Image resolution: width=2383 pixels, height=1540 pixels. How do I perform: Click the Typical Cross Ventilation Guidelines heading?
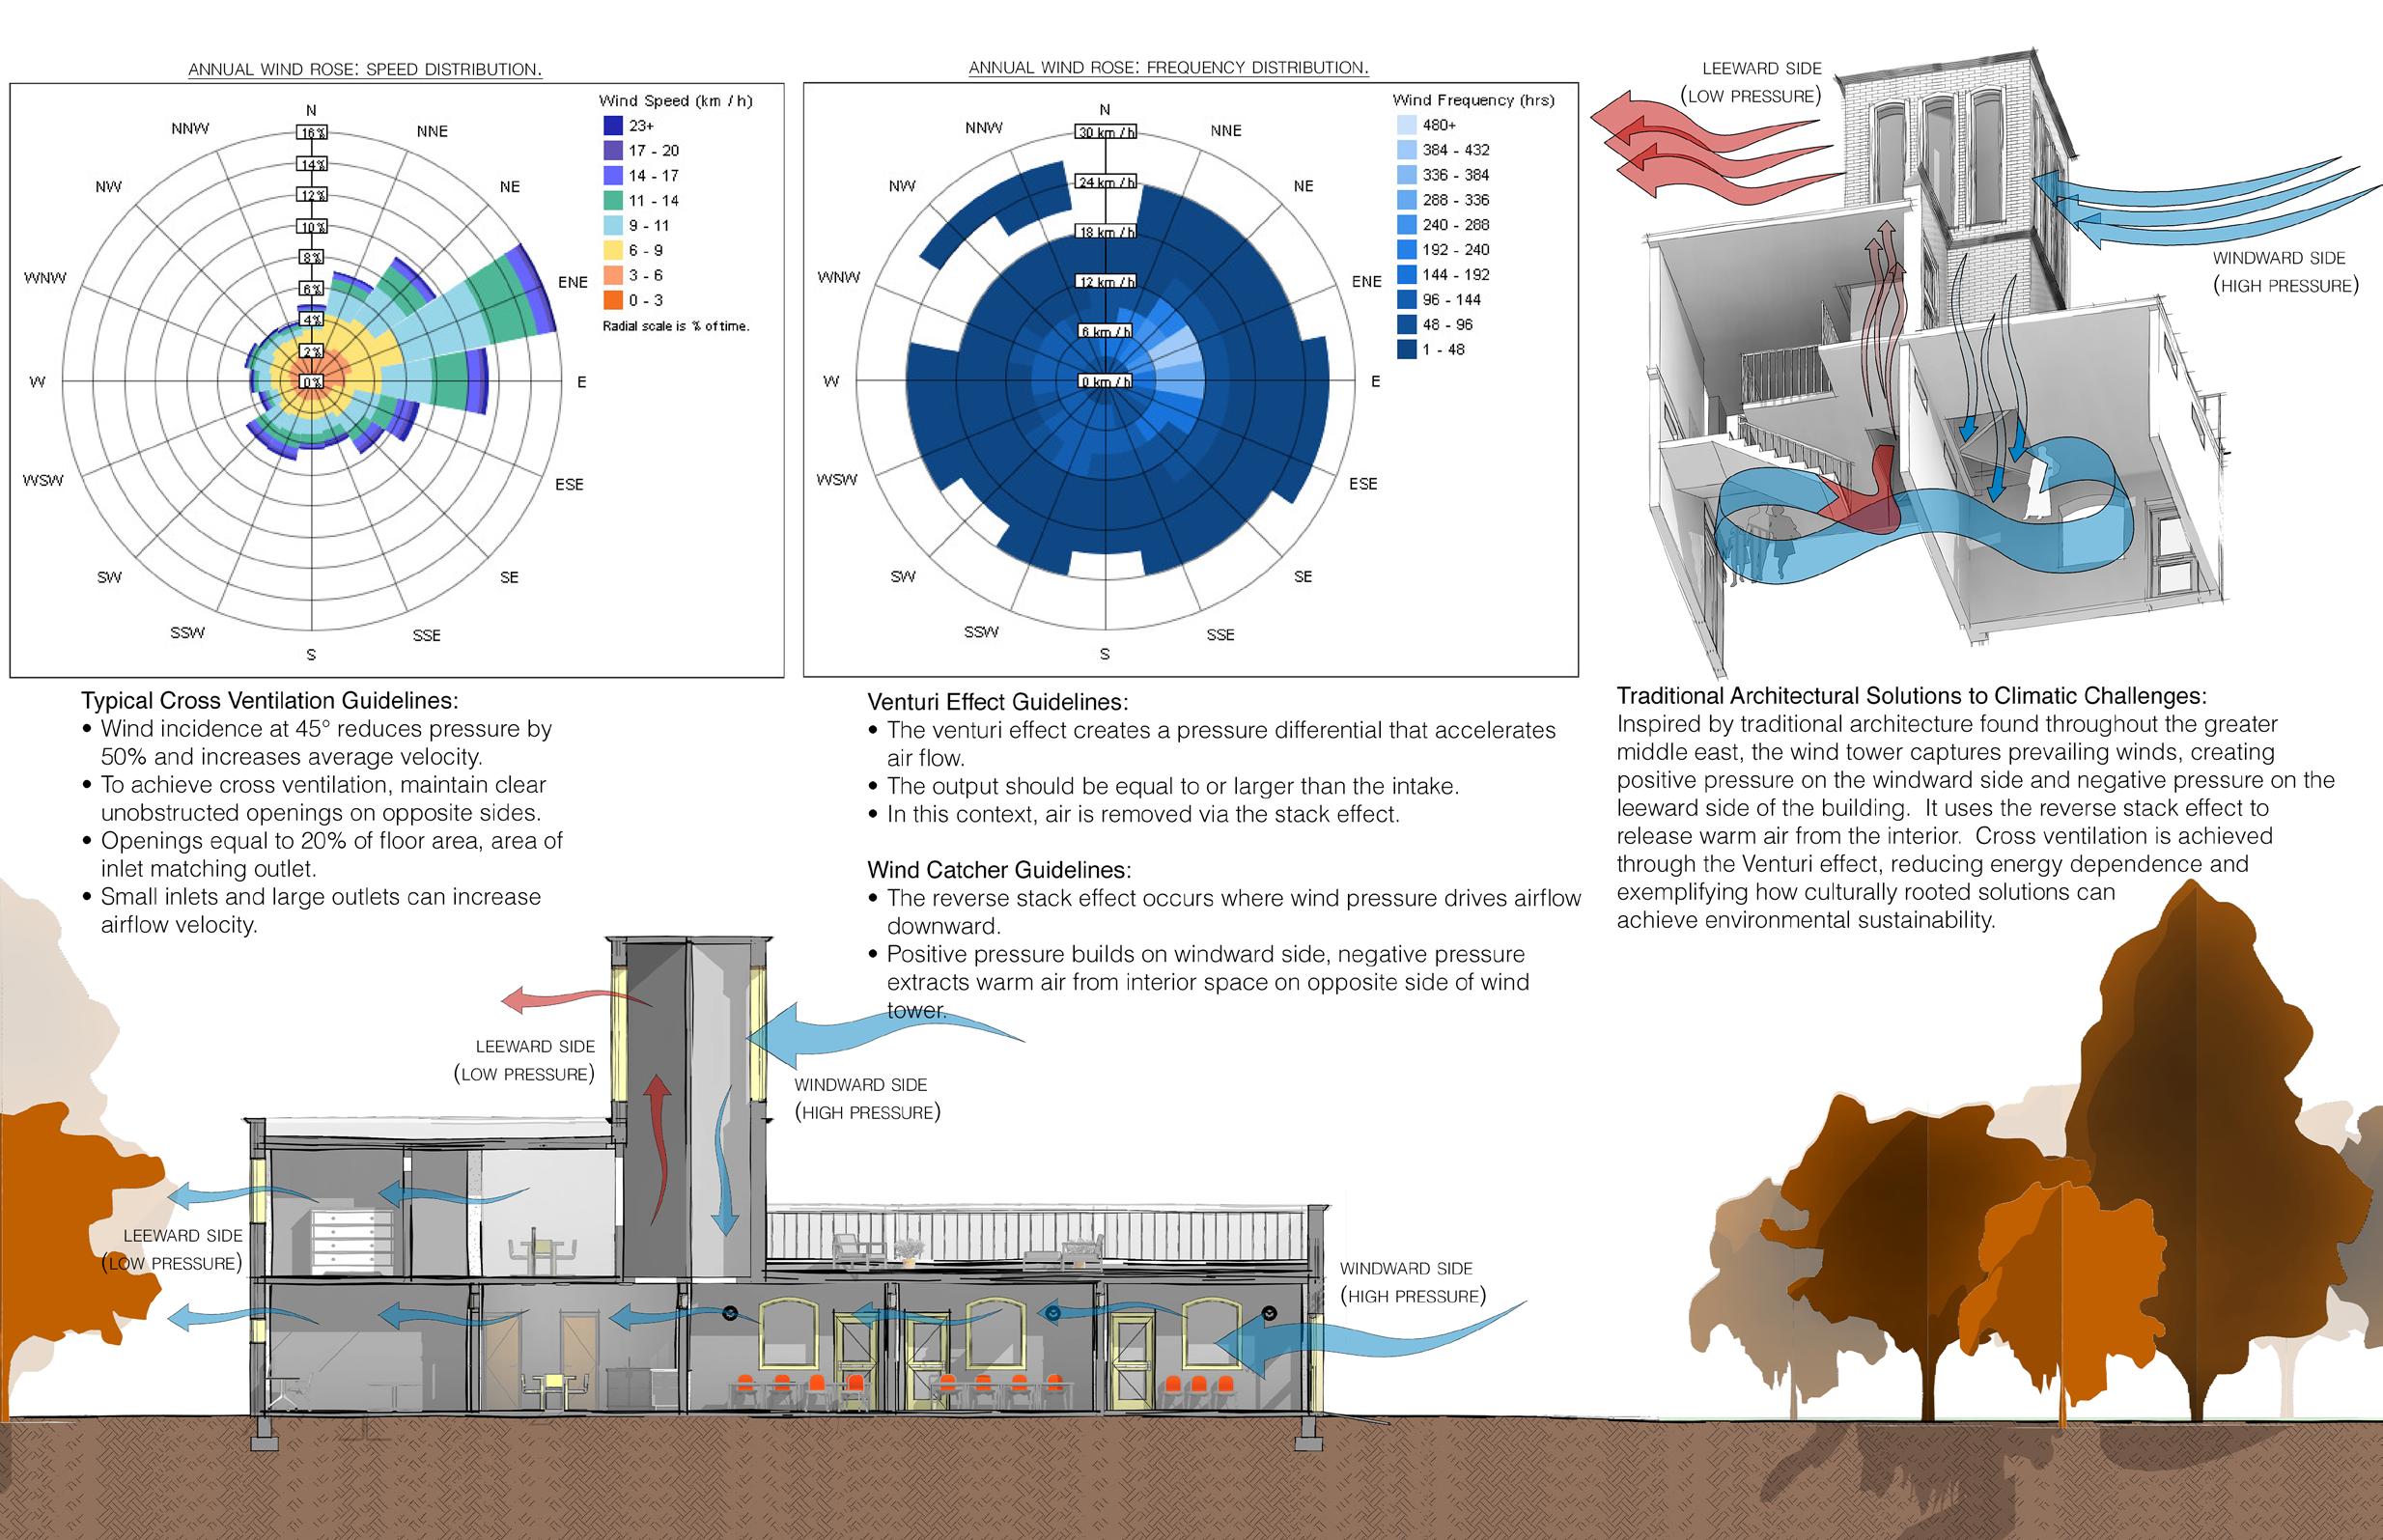point(269,701)
